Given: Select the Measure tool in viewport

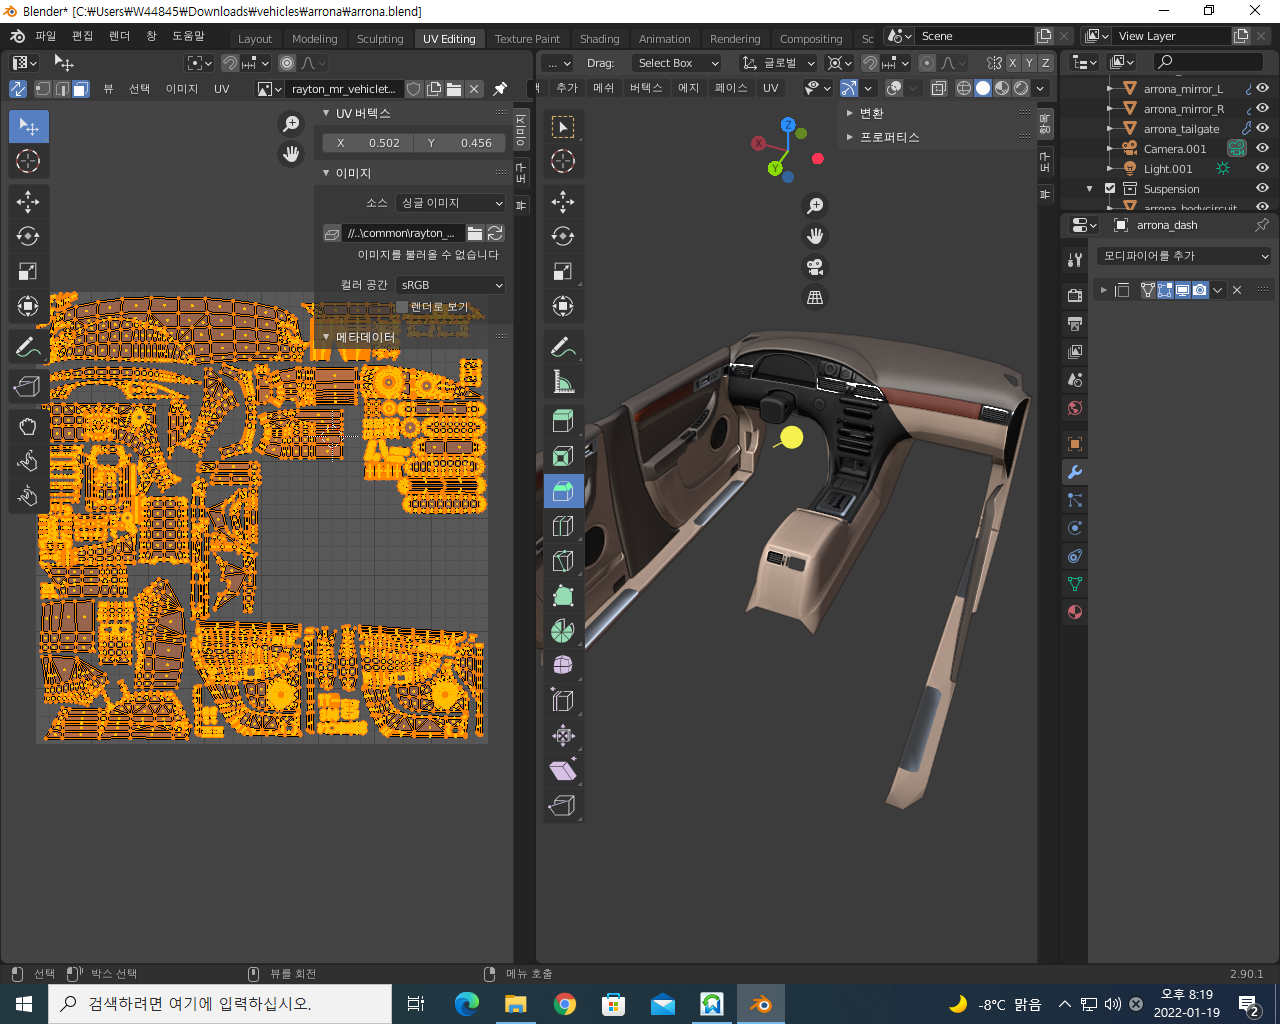Looking at the screenshot, I should click(563, 382).
